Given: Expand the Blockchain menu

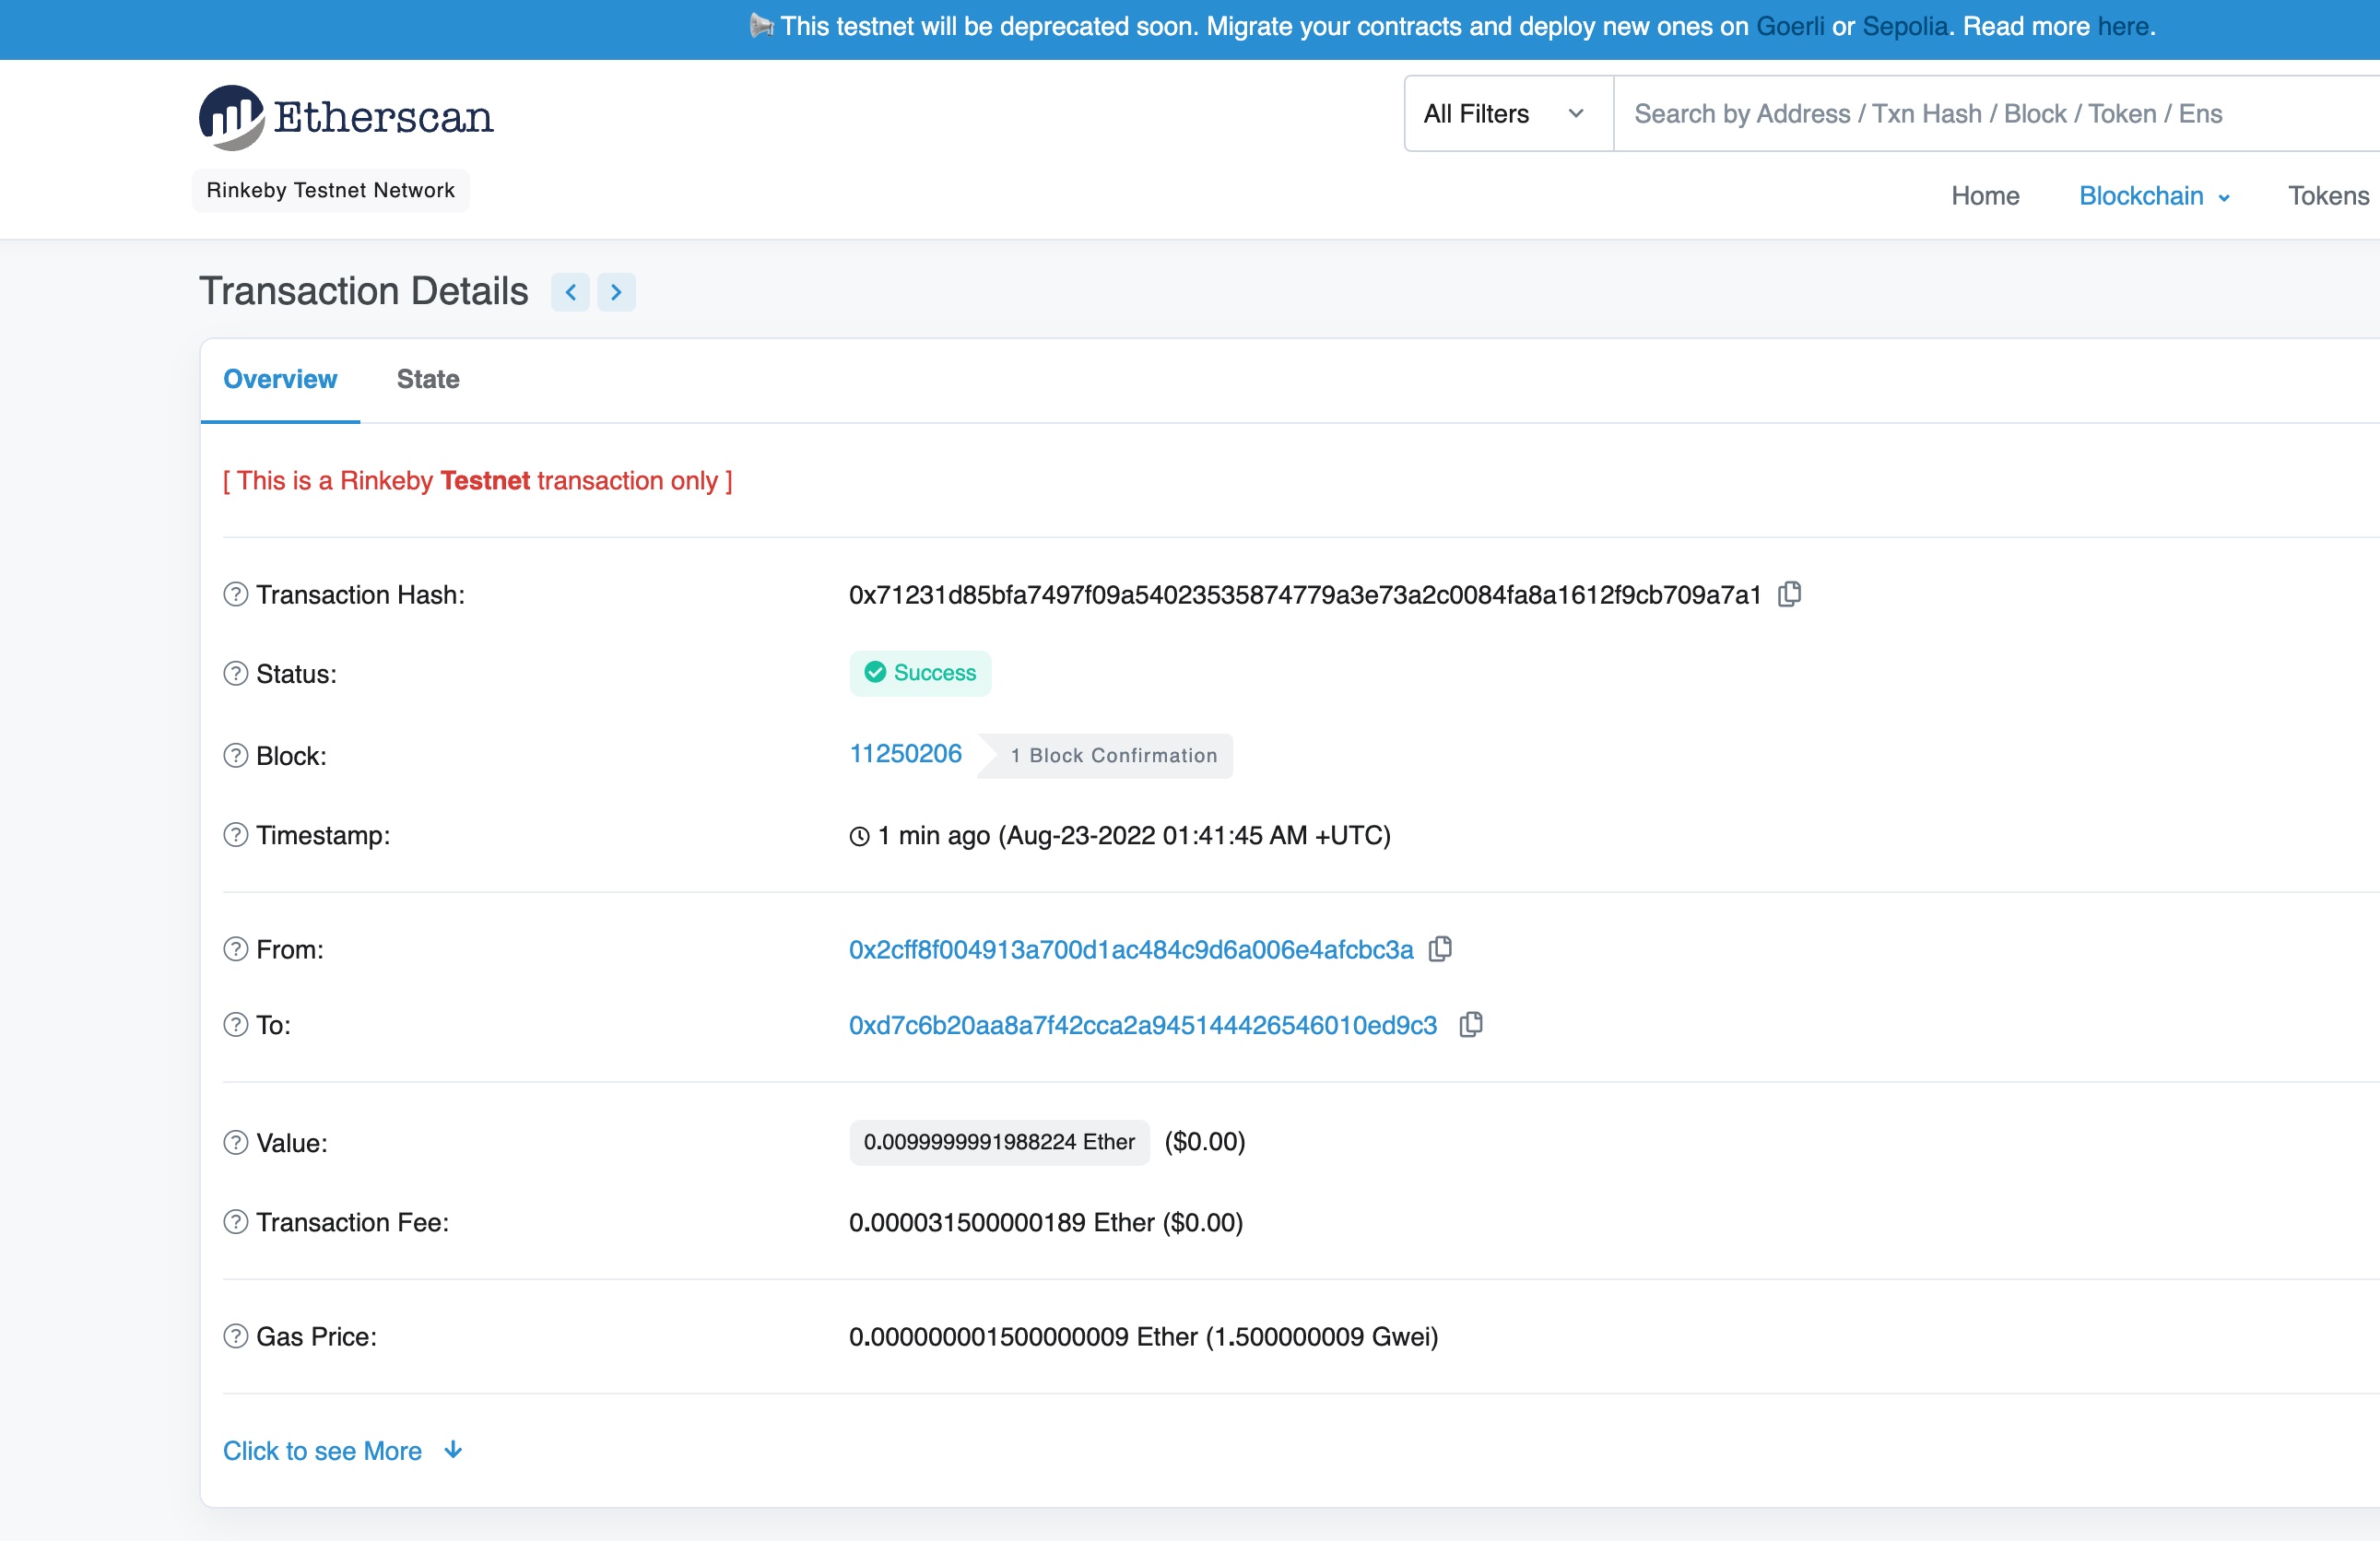Looking at the screenshot, I should coord(2153,196).
